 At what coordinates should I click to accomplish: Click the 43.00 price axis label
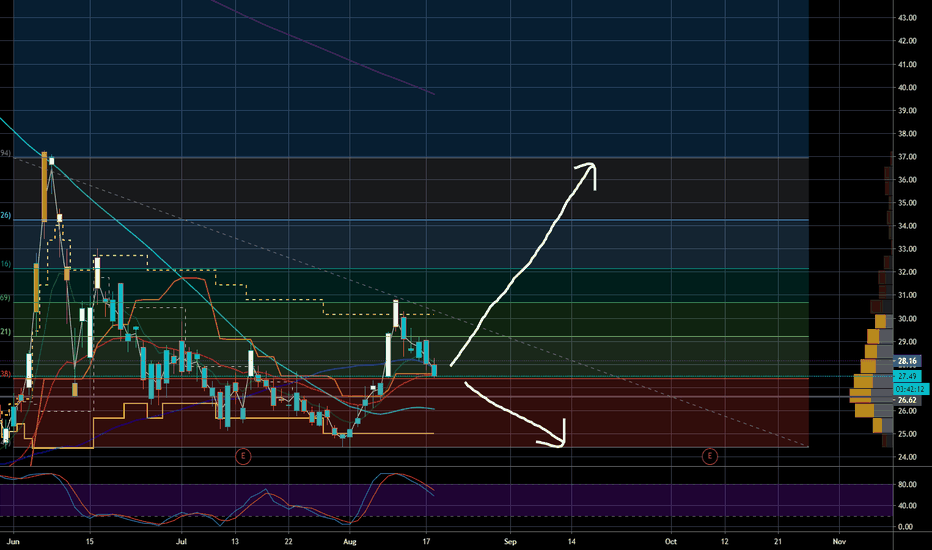907,18
